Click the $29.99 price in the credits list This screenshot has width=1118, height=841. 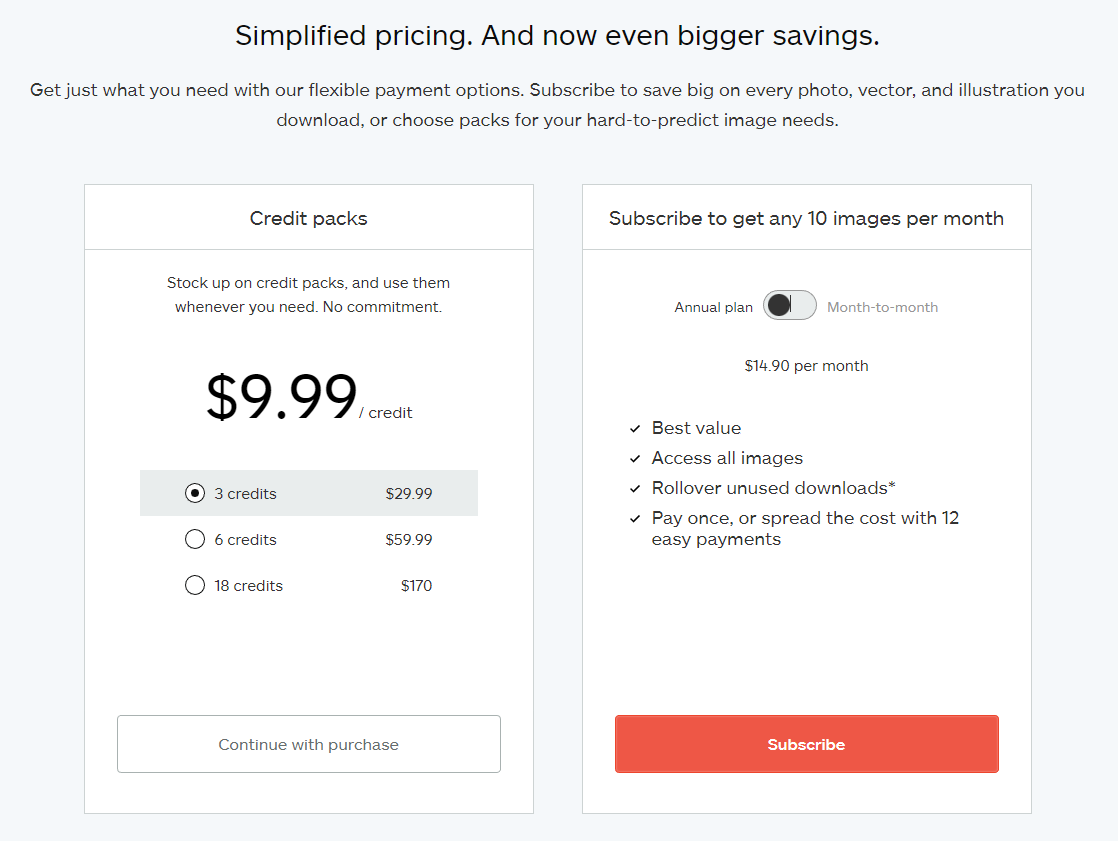(x=408, y=494)
